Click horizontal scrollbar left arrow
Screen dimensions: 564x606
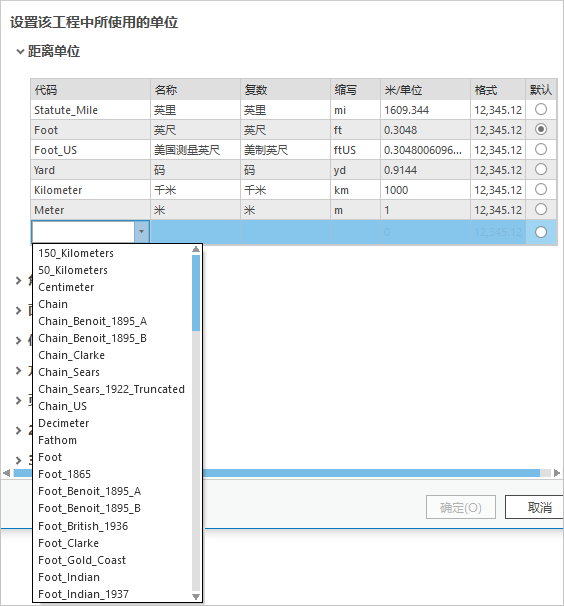7,473
